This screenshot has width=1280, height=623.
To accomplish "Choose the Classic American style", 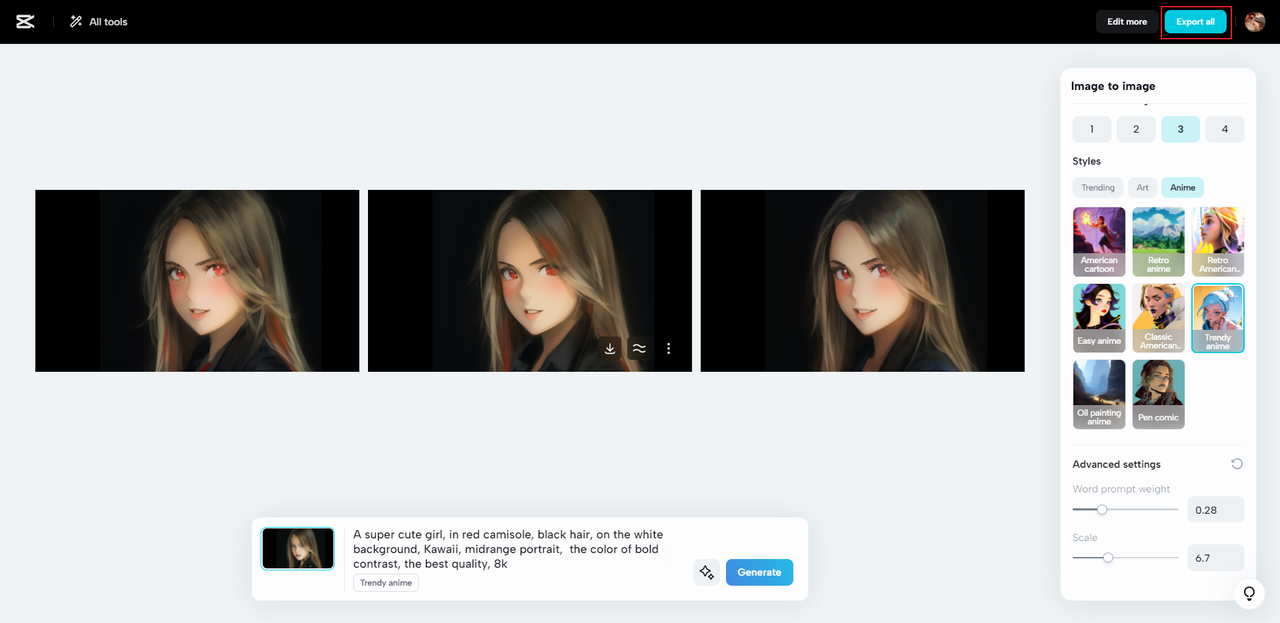I will [x=1159, y=318].
